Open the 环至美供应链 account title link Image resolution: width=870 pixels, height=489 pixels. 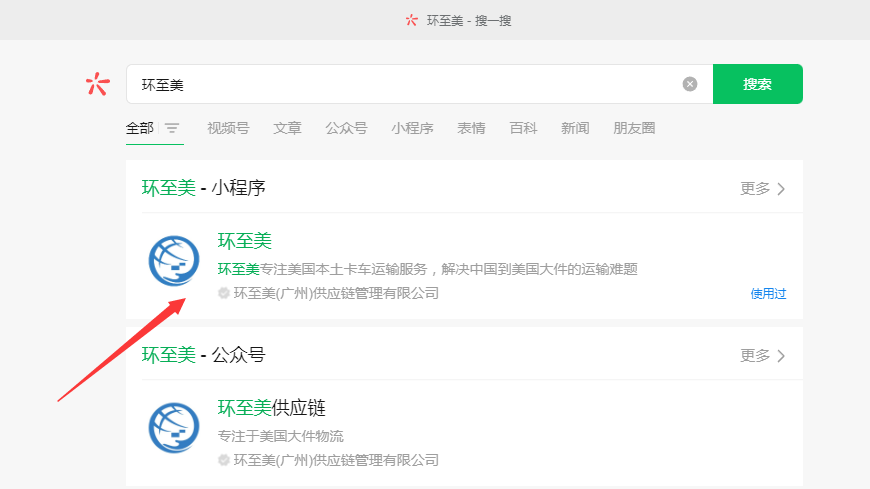pos(272,408)
